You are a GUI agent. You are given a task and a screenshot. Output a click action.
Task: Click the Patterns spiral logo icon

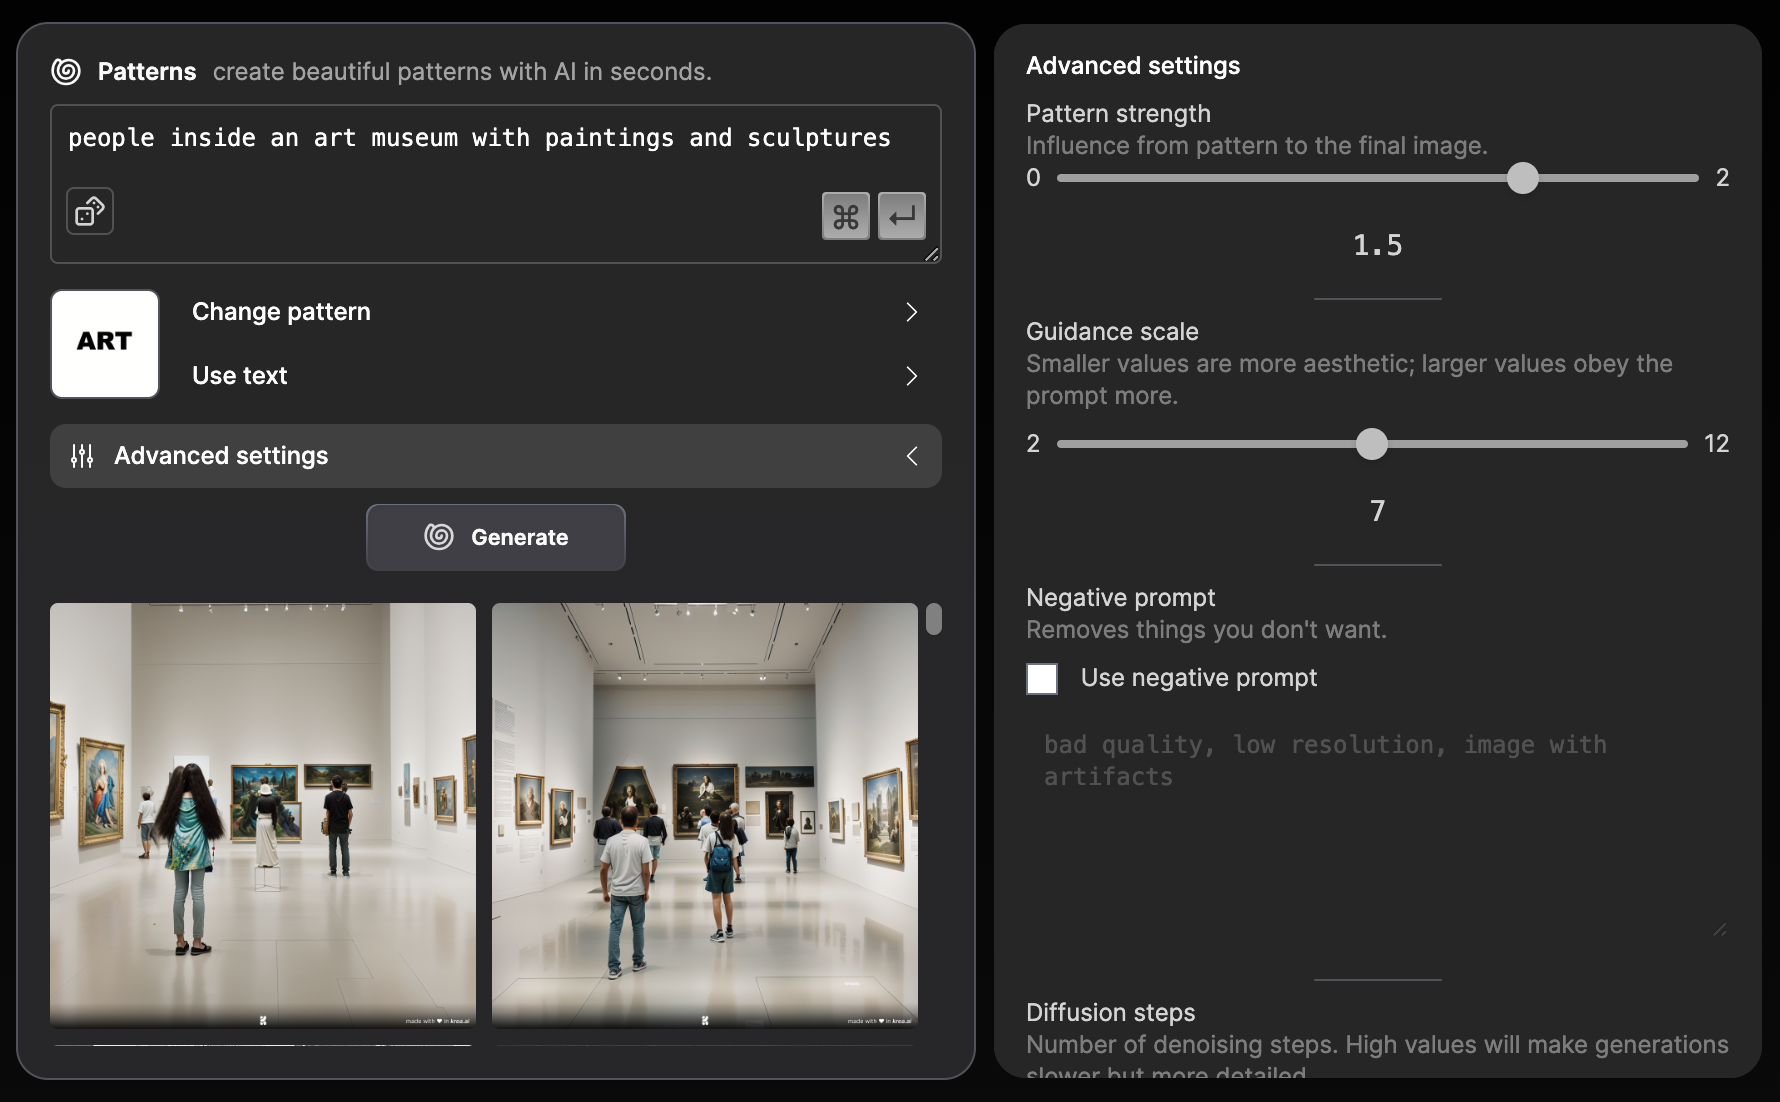(66, 71)
